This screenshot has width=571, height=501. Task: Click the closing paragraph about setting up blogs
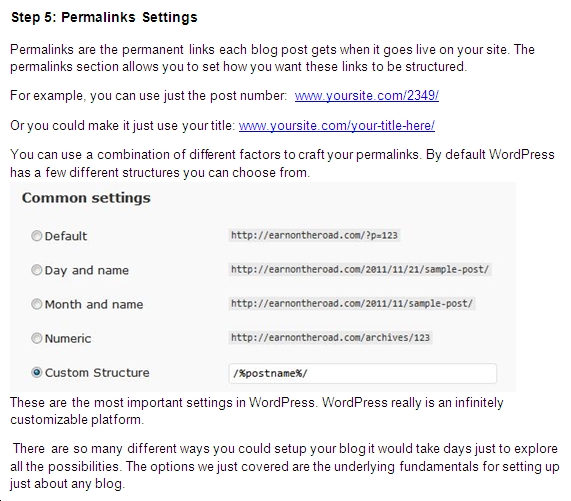285,466
